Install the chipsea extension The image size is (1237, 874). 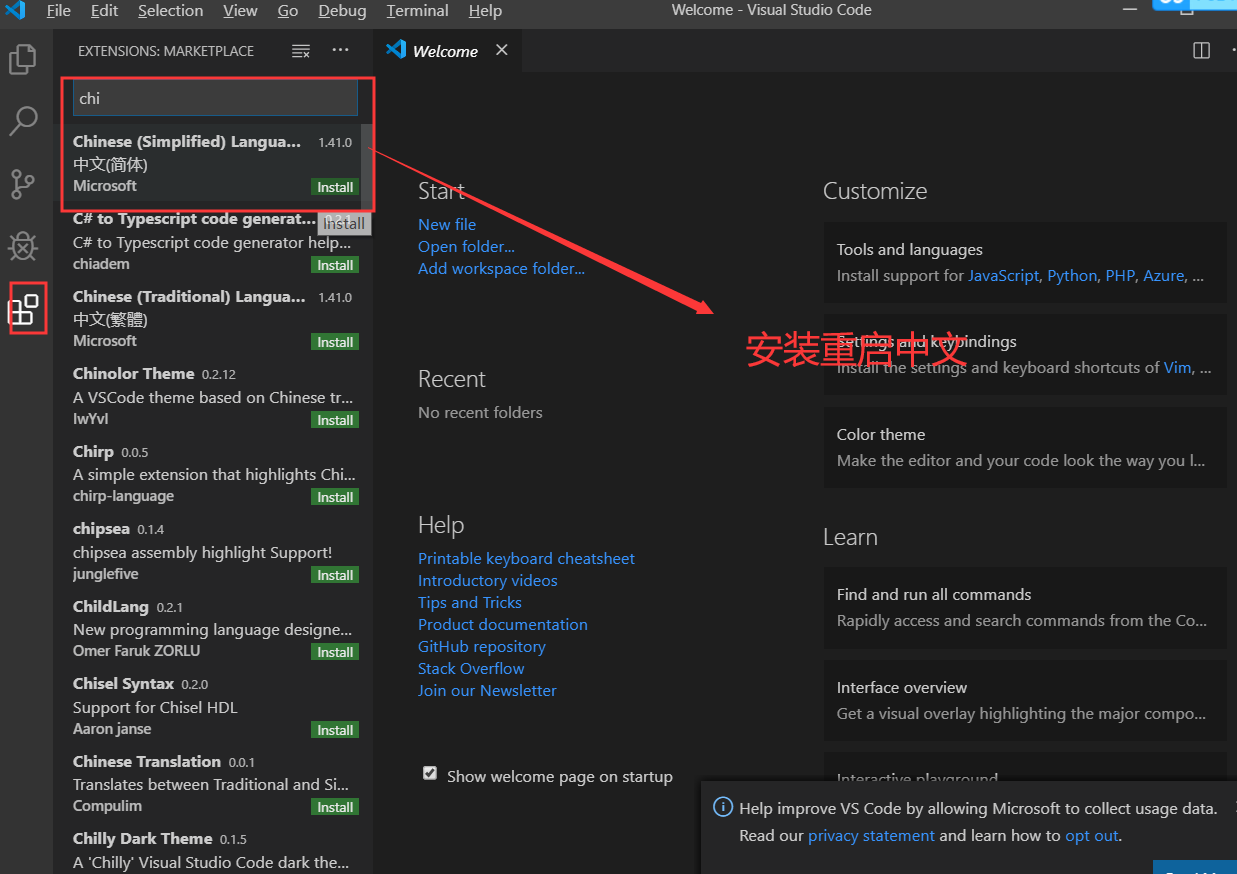coord(335,575)
